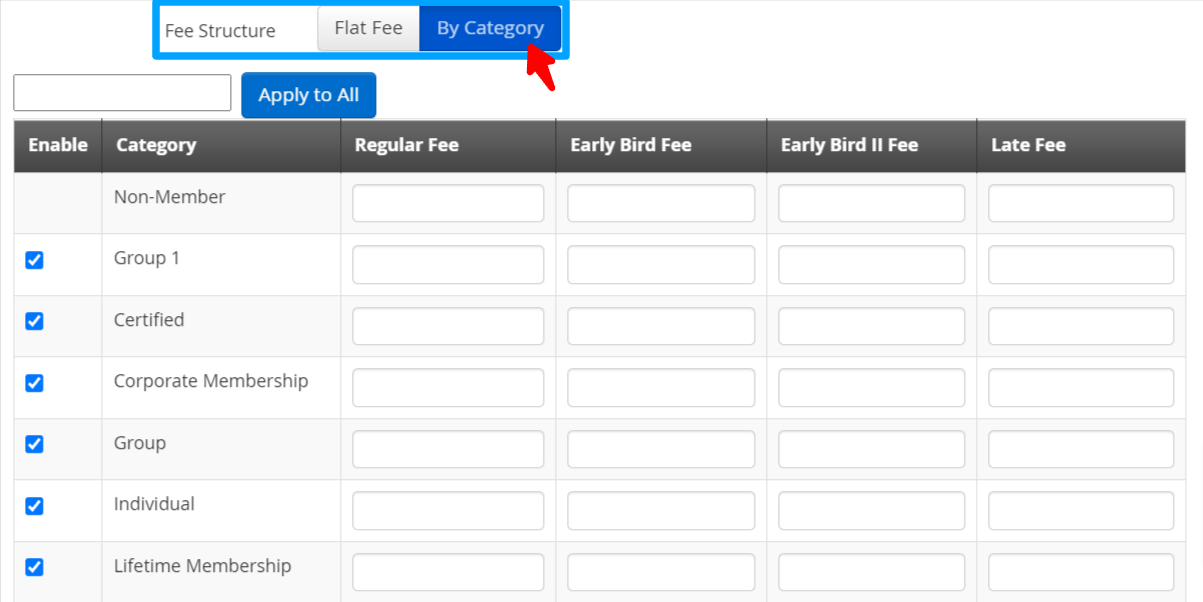Click the Apply to All button
The width and height of the screenshot is (1203, 602).
point(308,94)
